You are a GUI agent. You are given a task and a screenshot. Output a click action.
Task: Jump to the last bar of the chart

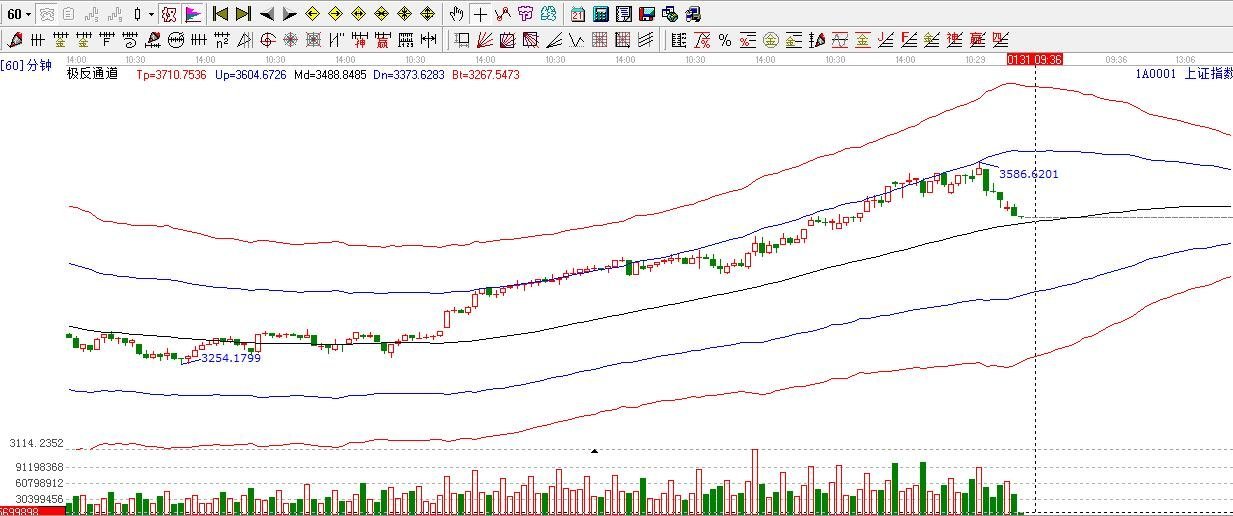[243, 14]
